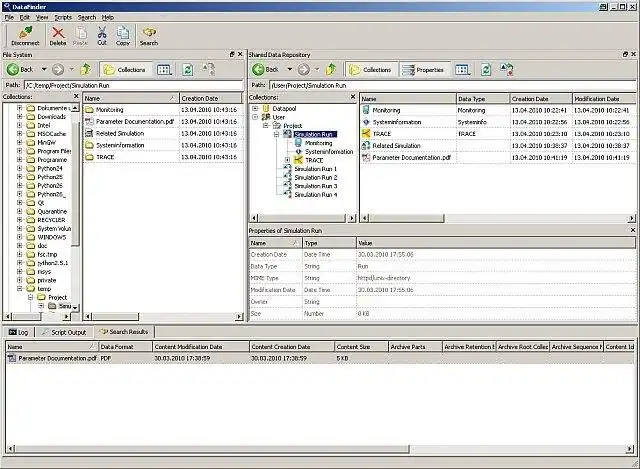
Task: Sort repository list by Modification Date
Action: tap(604, 99)
